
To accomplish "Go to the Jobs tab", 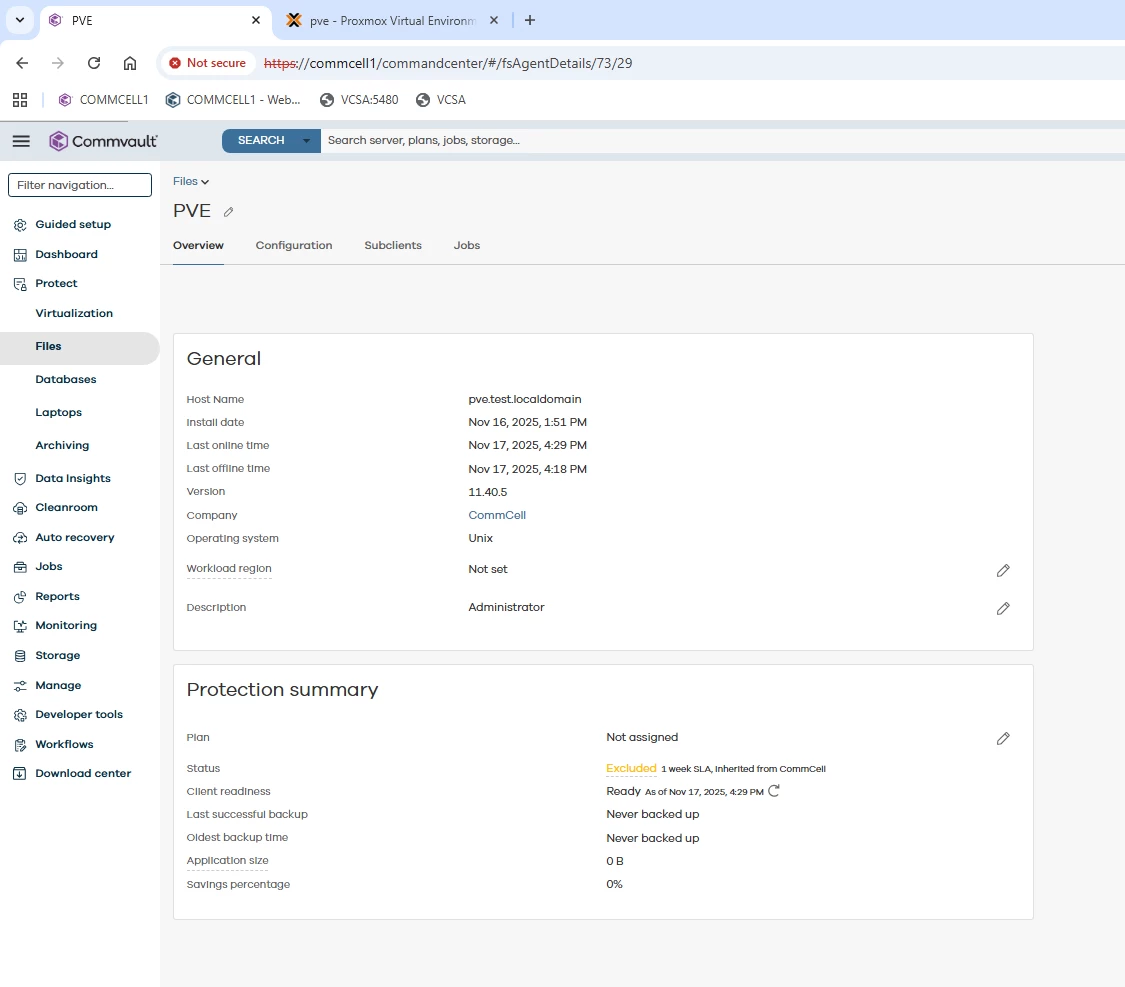I will click(x=466, y=245).
